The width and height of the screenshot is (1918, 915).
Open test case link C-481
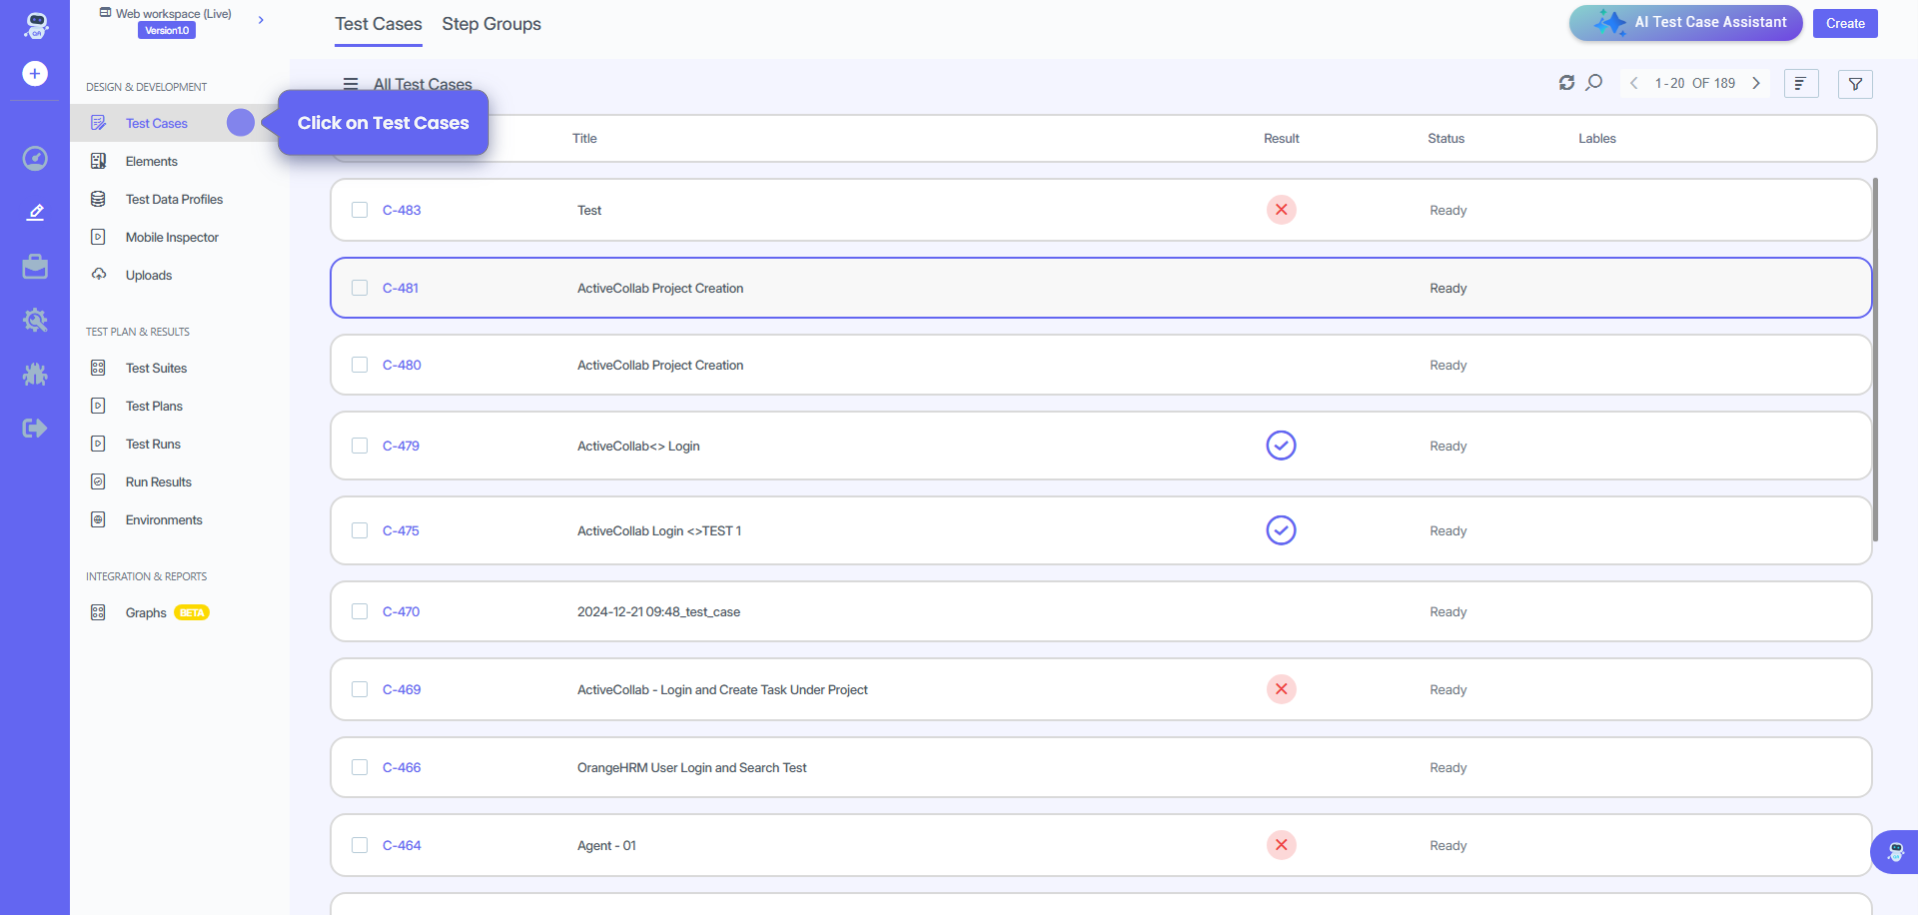(400, 288)
